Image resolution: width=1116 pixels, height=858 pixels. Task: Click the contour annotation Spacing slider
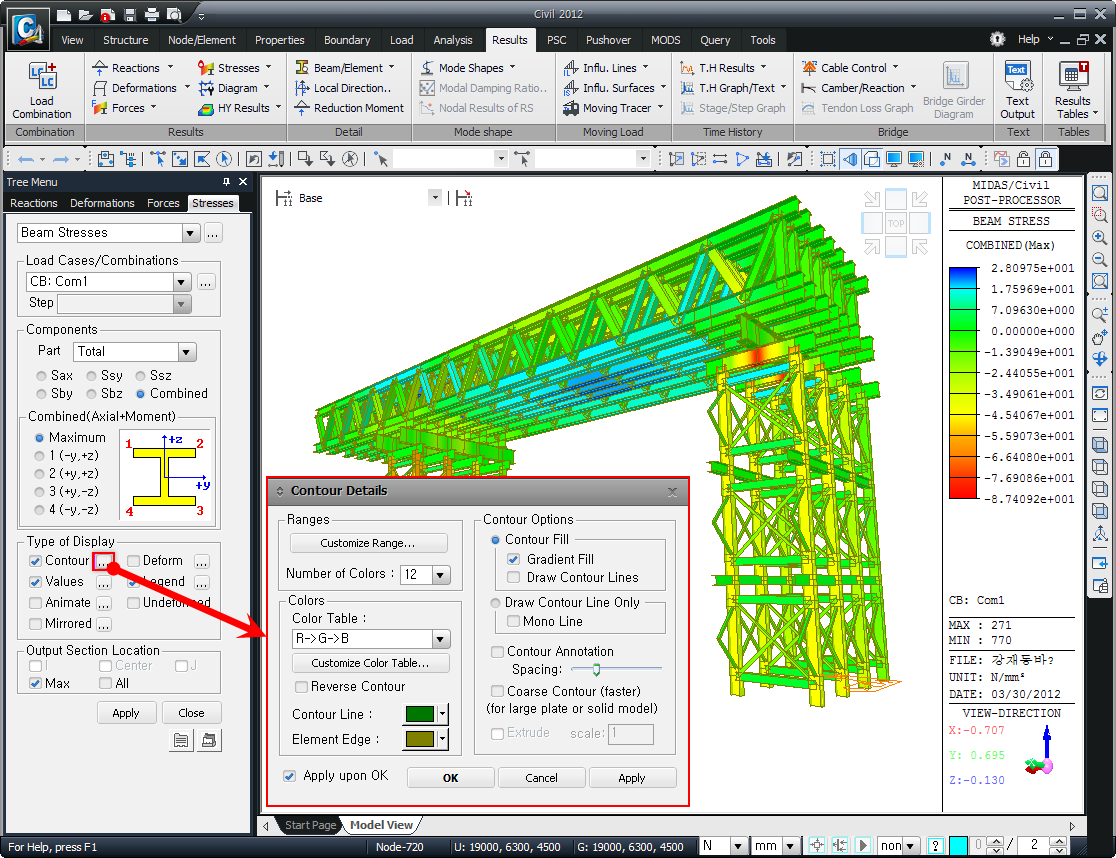[616, 669]
